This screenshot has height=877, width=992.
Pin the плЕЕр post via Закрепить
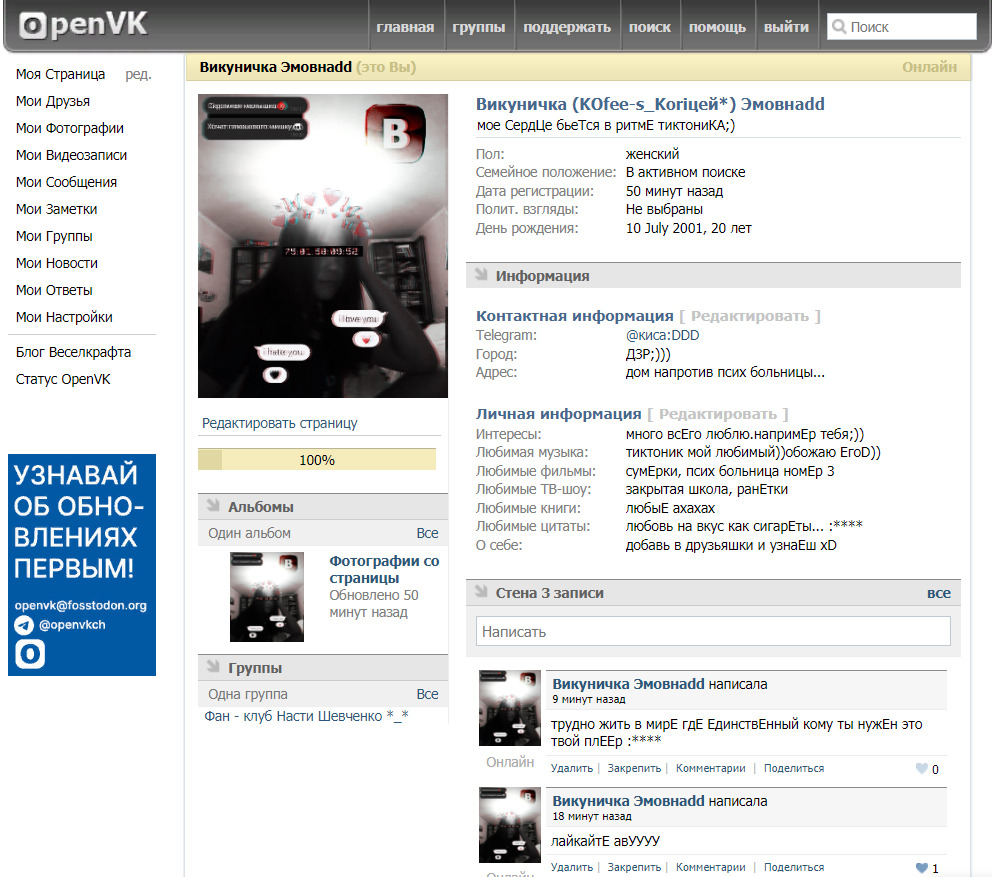point(634,768)
